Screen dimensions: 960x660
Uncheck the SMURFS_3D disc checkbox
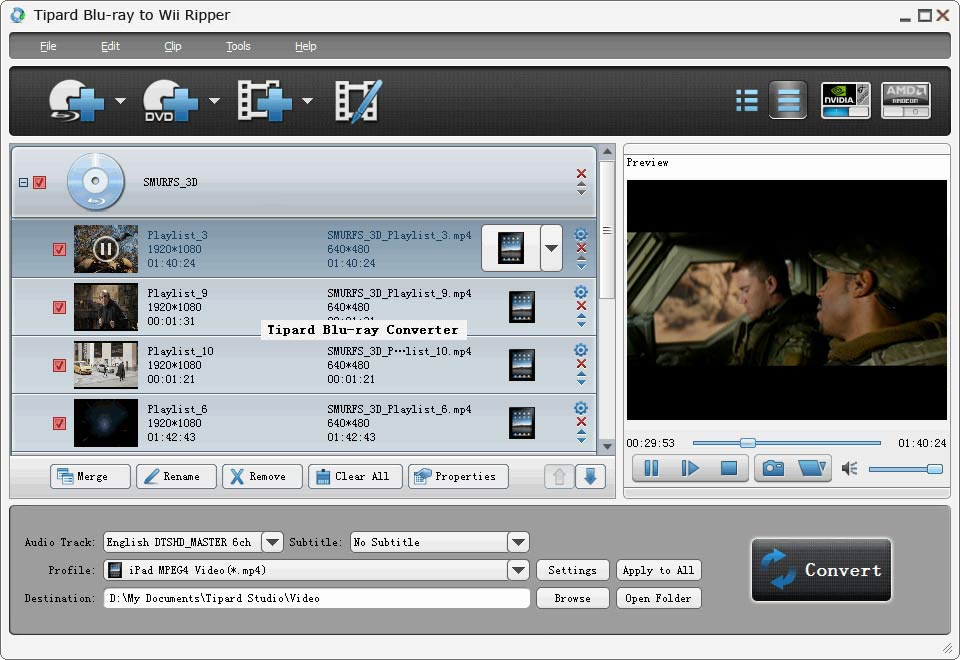pyautogui.click(x=40, y=182)
